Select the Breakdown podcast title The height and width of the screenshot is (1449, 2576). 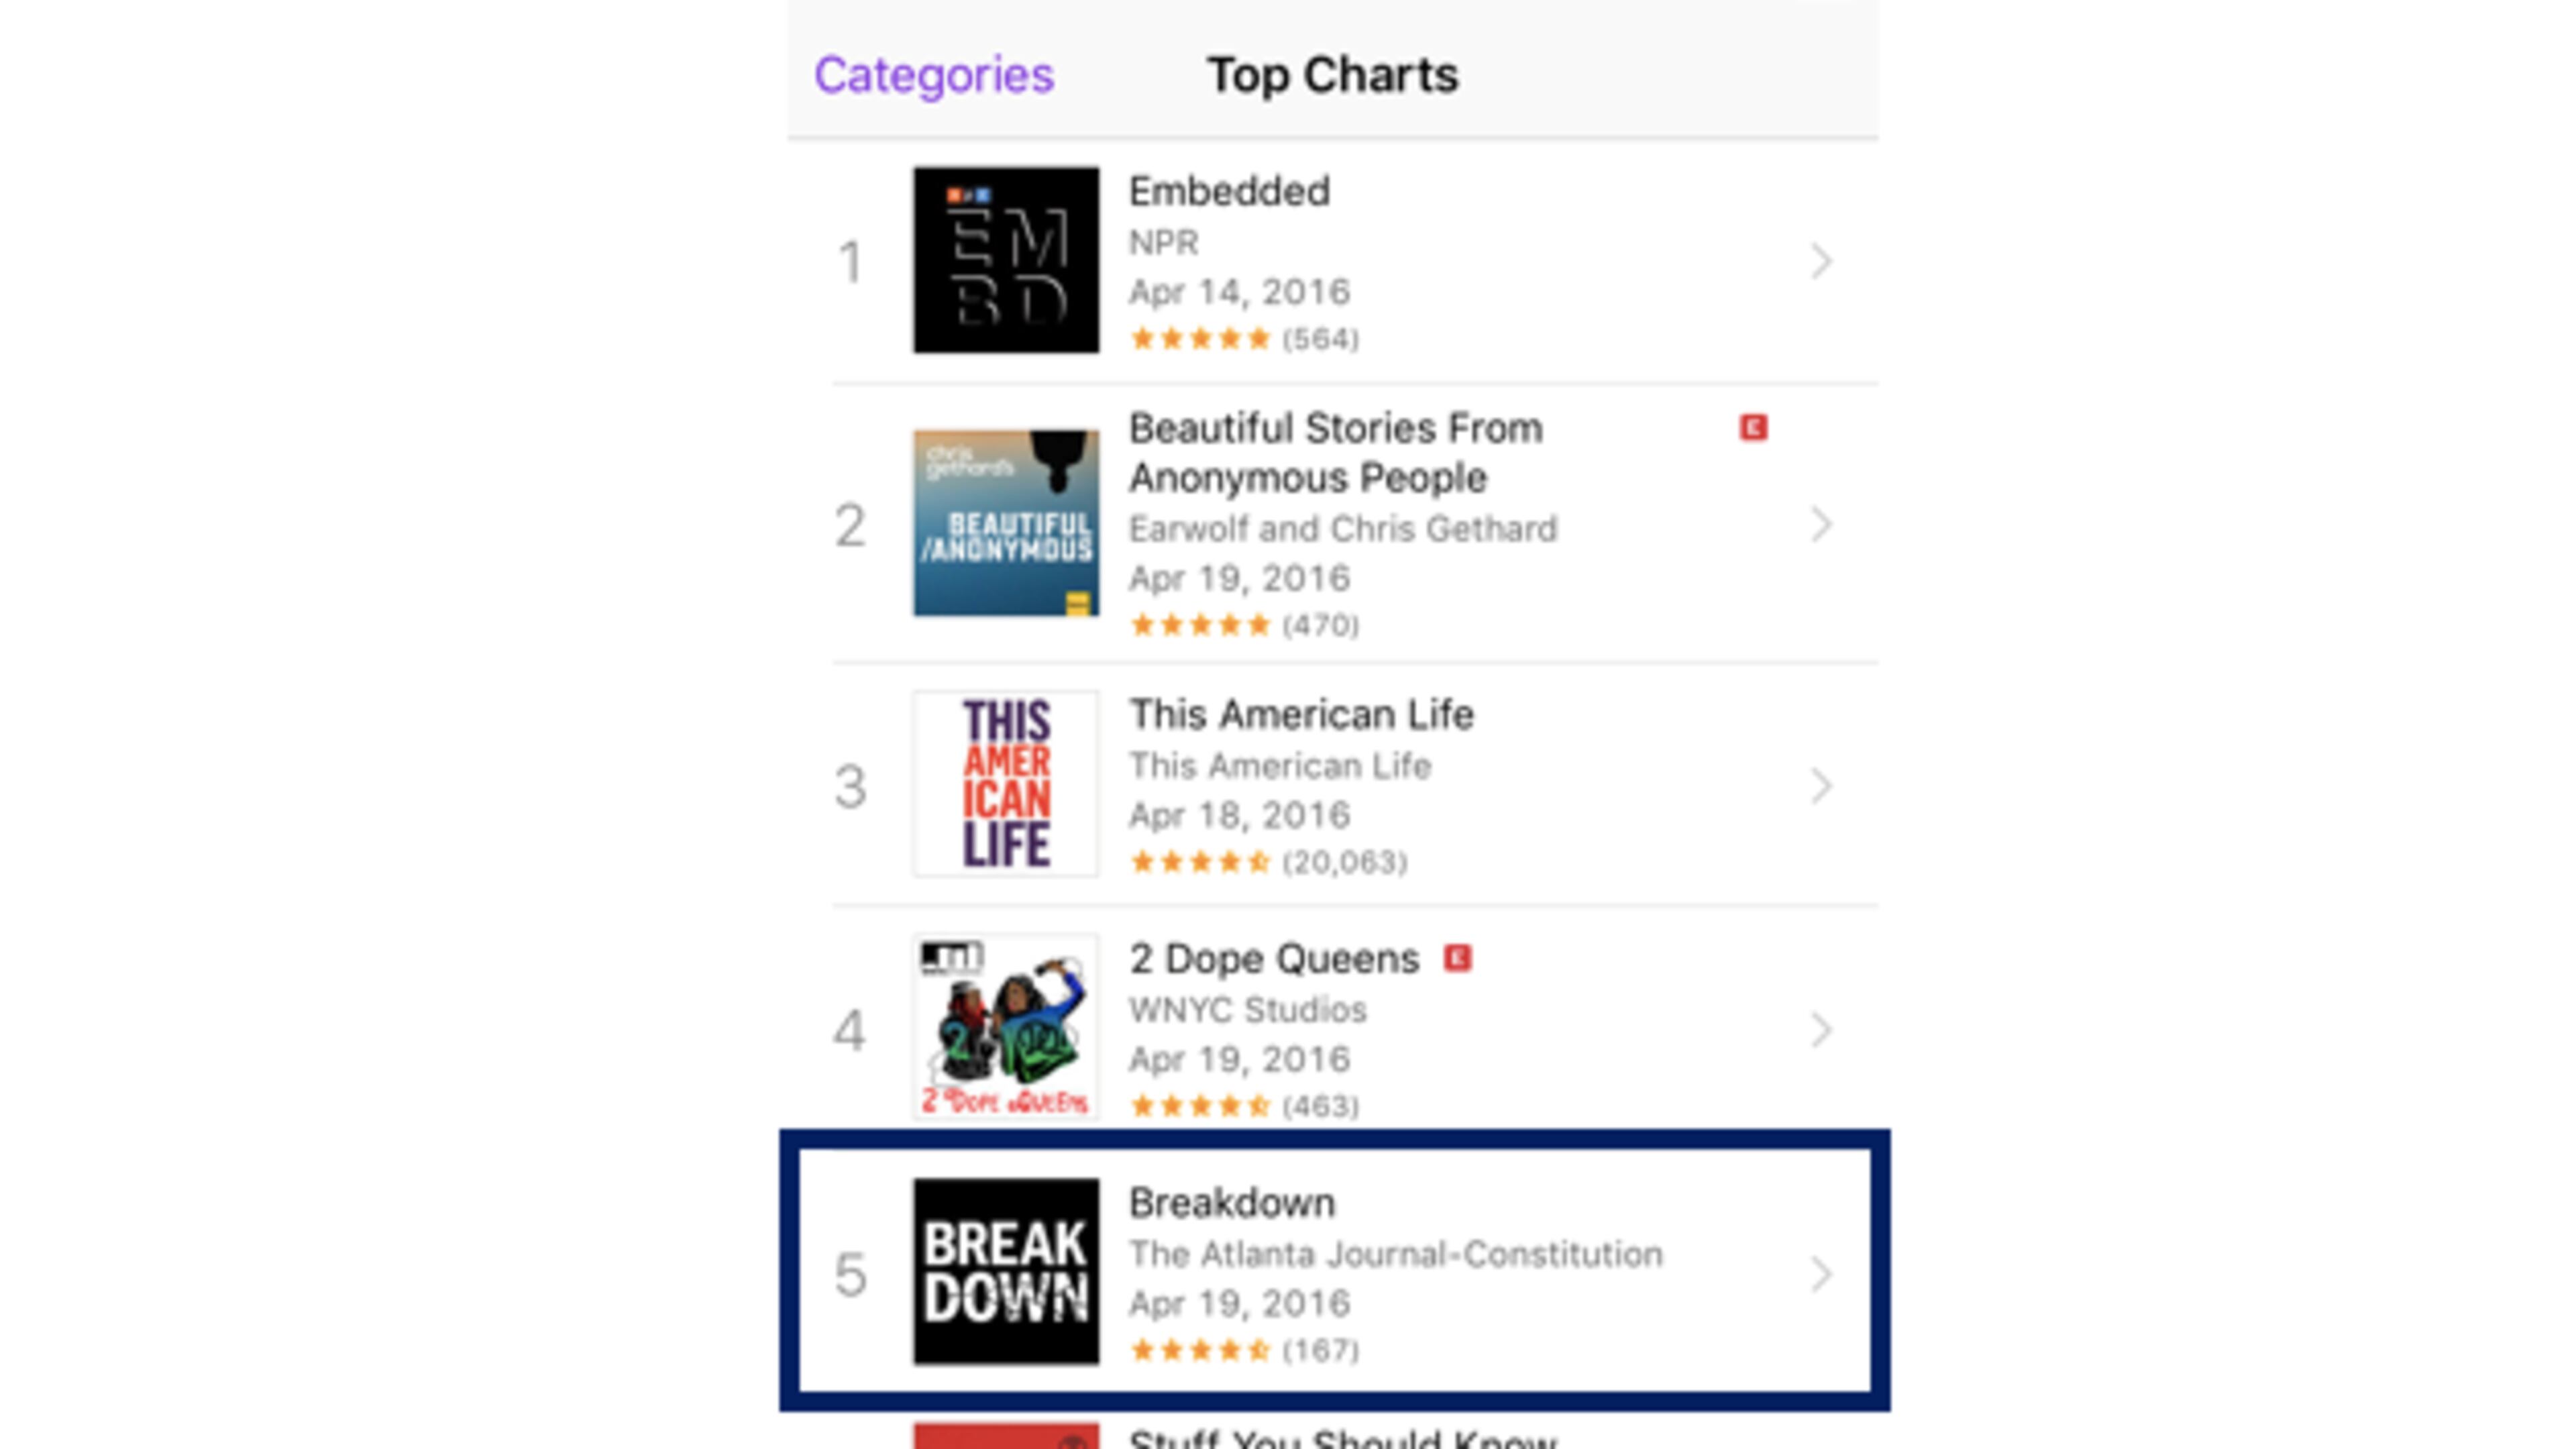[1231, 1203]
